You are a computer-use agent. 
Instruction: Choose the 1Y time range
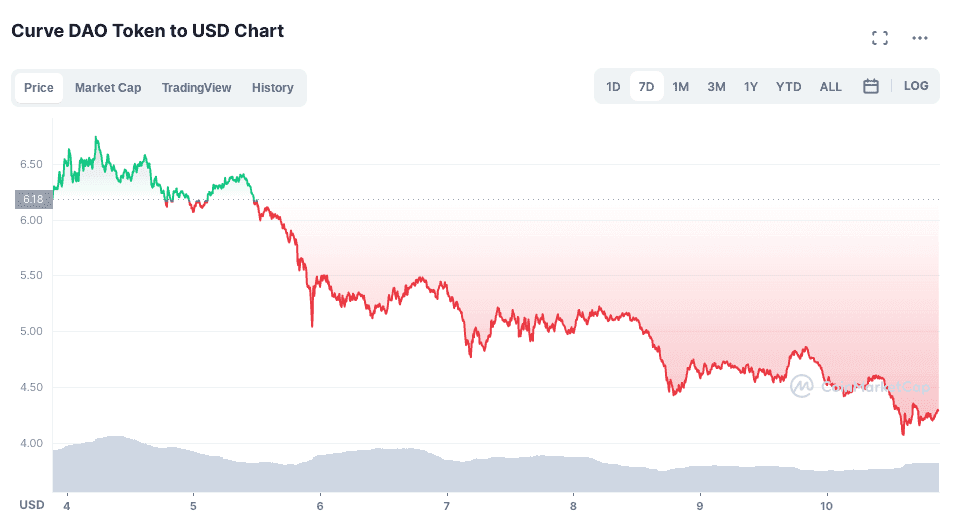click(751, 87)
